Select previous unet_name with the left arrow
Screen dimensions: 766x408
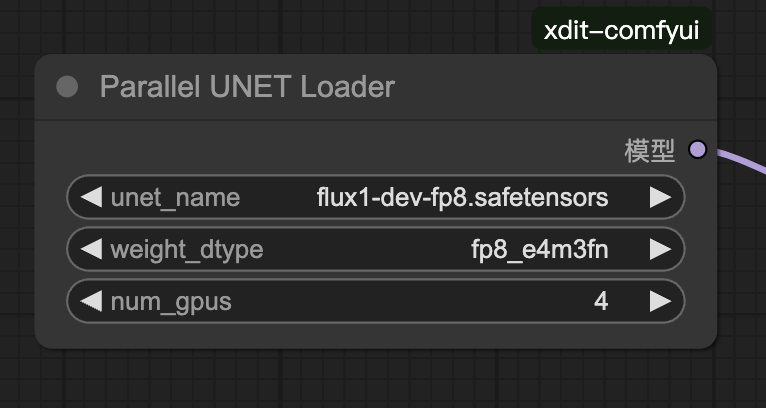click(x=91, y=197)
